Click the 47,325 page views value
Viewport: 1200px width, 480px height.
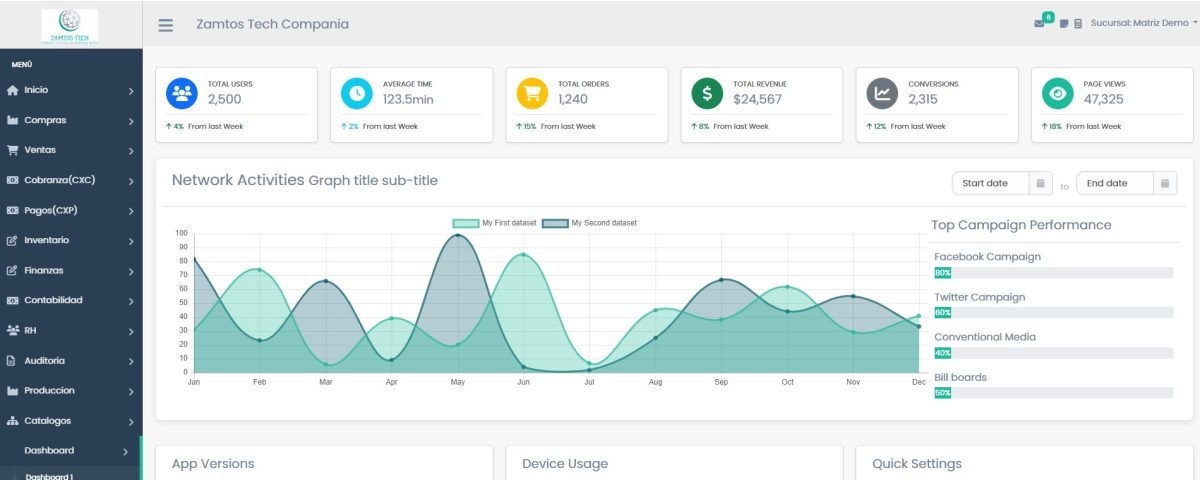pos(1104,99)
